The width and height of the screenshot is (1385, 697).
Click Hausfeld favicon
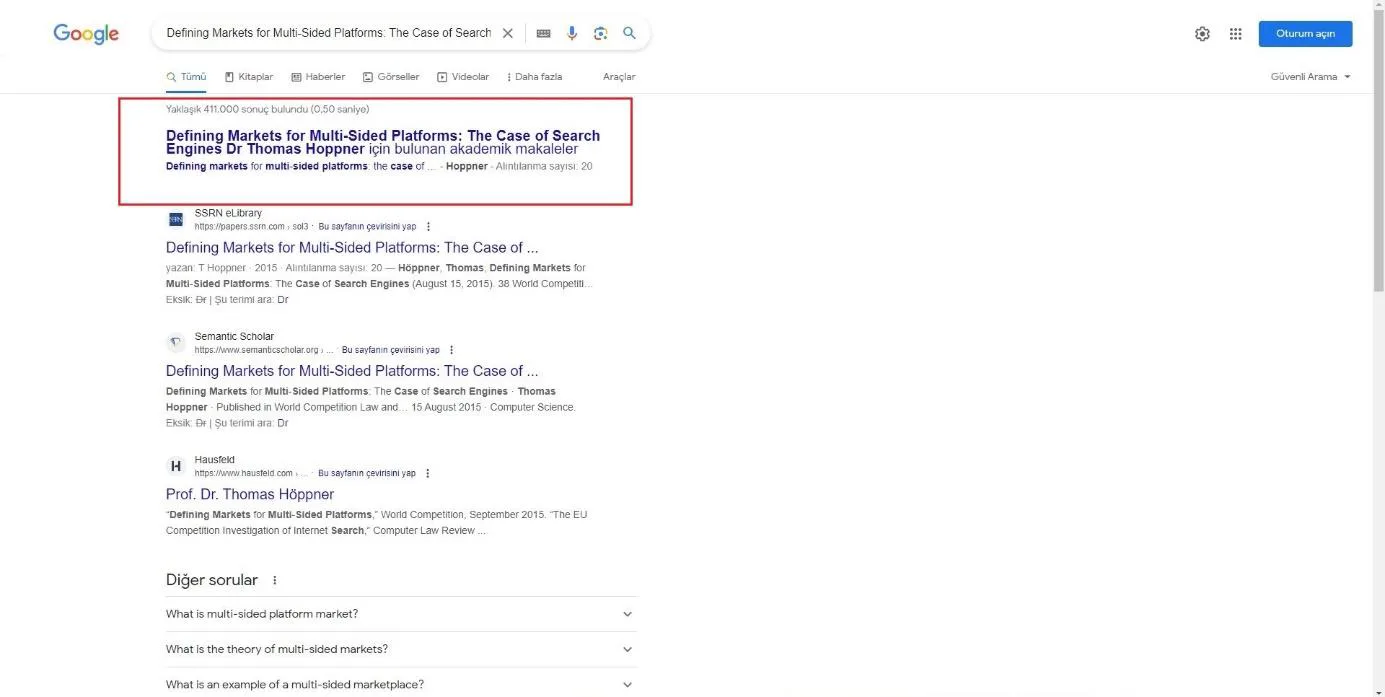tap(175, 466)
